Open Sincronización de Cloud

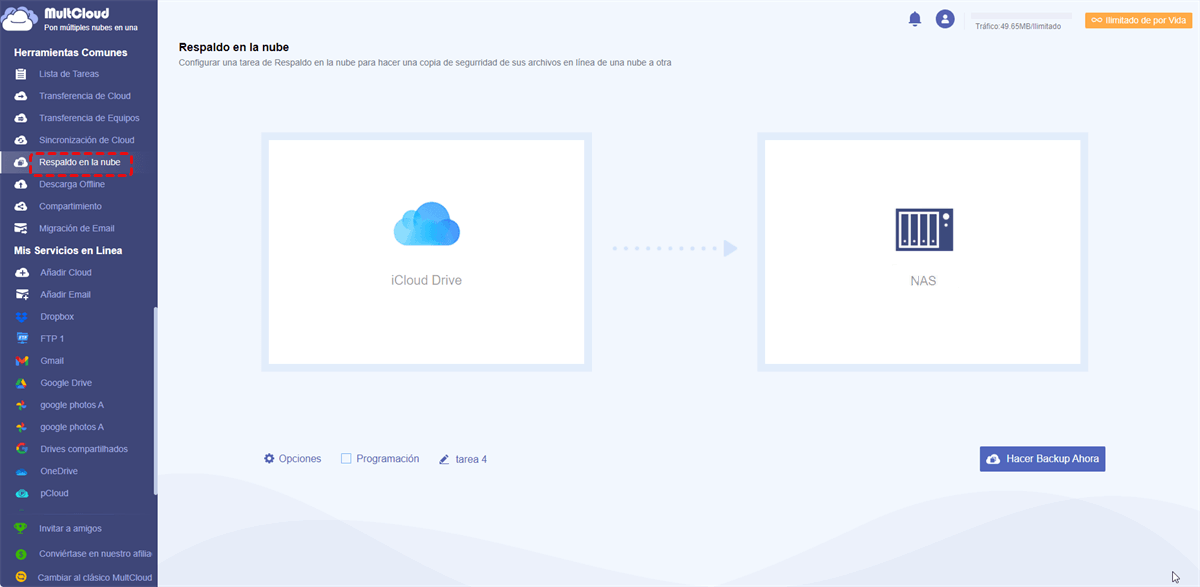[87, 140]
